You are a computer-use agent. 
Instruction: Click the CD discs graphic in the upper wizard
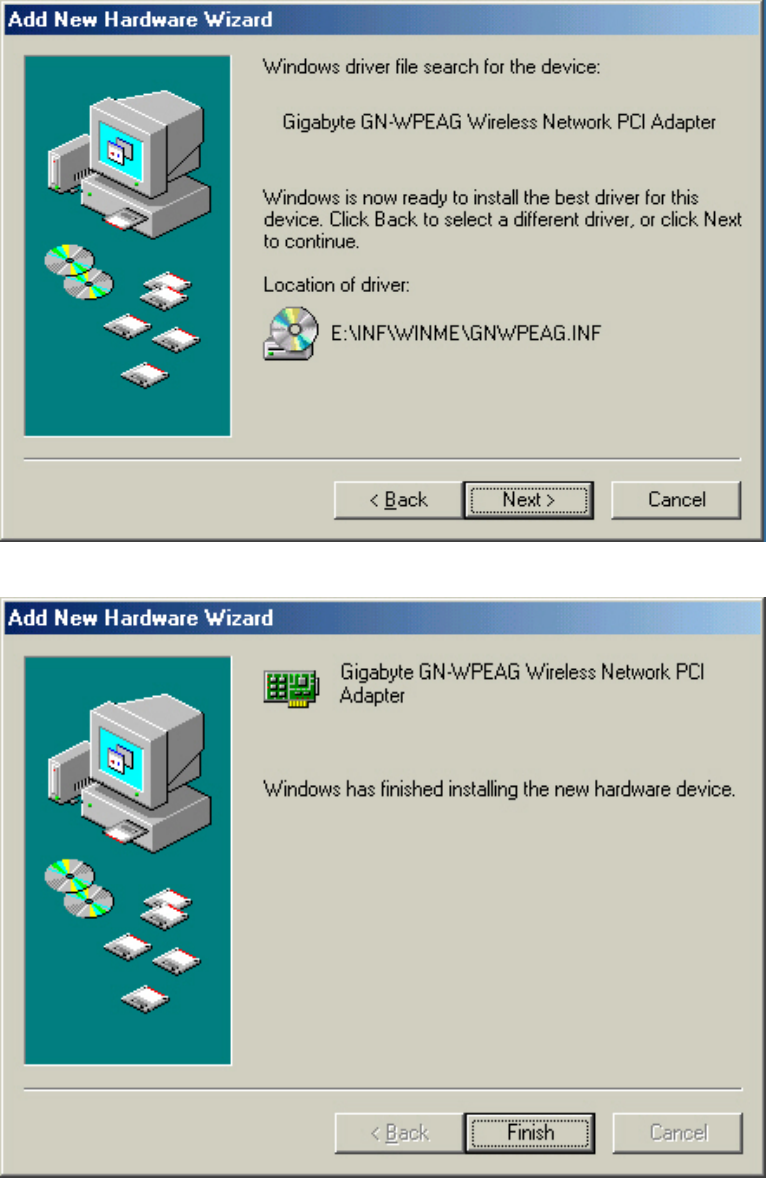click(78, 272)
